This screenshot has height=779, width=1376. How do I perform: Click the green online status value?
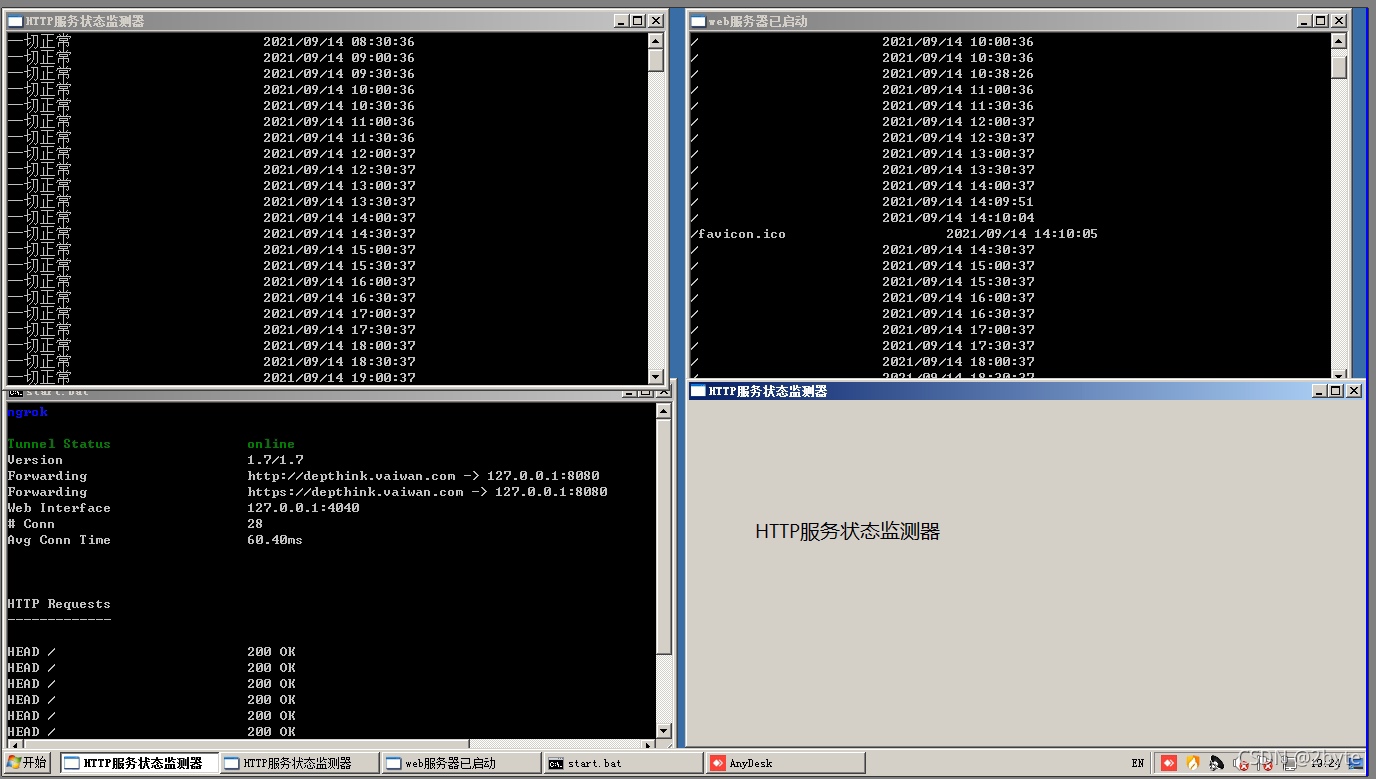click(271, 444)
